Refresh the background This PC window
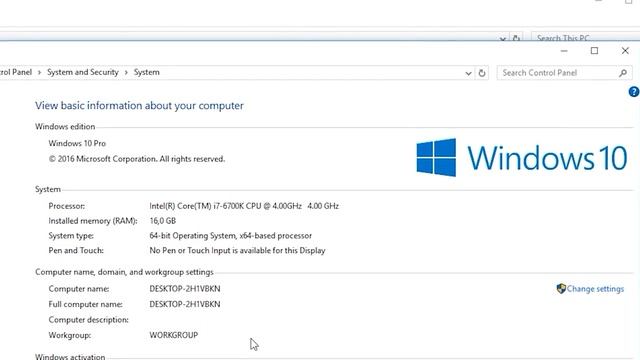This screenshot has height=360, width=640. click(516, 38)
